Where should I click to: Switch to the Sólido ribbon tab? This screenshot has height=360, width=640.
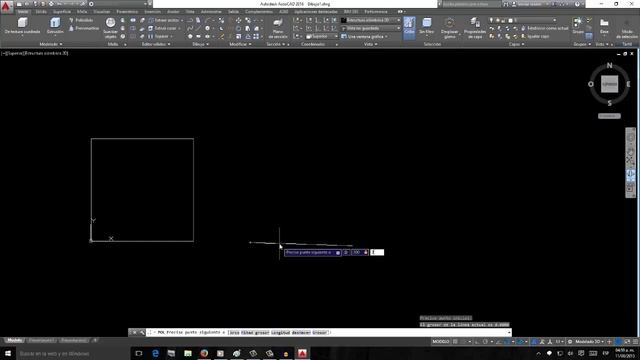41,12
